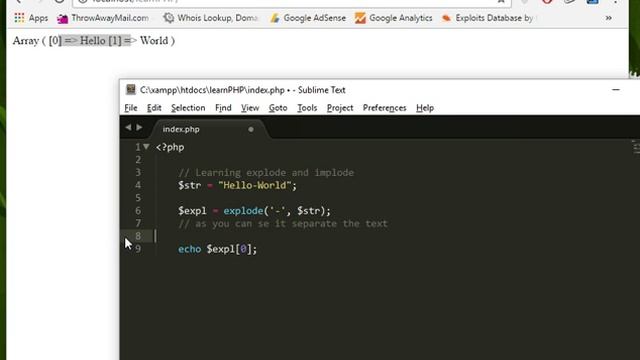The image size is (640, 360).
Task: Open the Edit menu in Sublime Text
Action: point(154,108)
